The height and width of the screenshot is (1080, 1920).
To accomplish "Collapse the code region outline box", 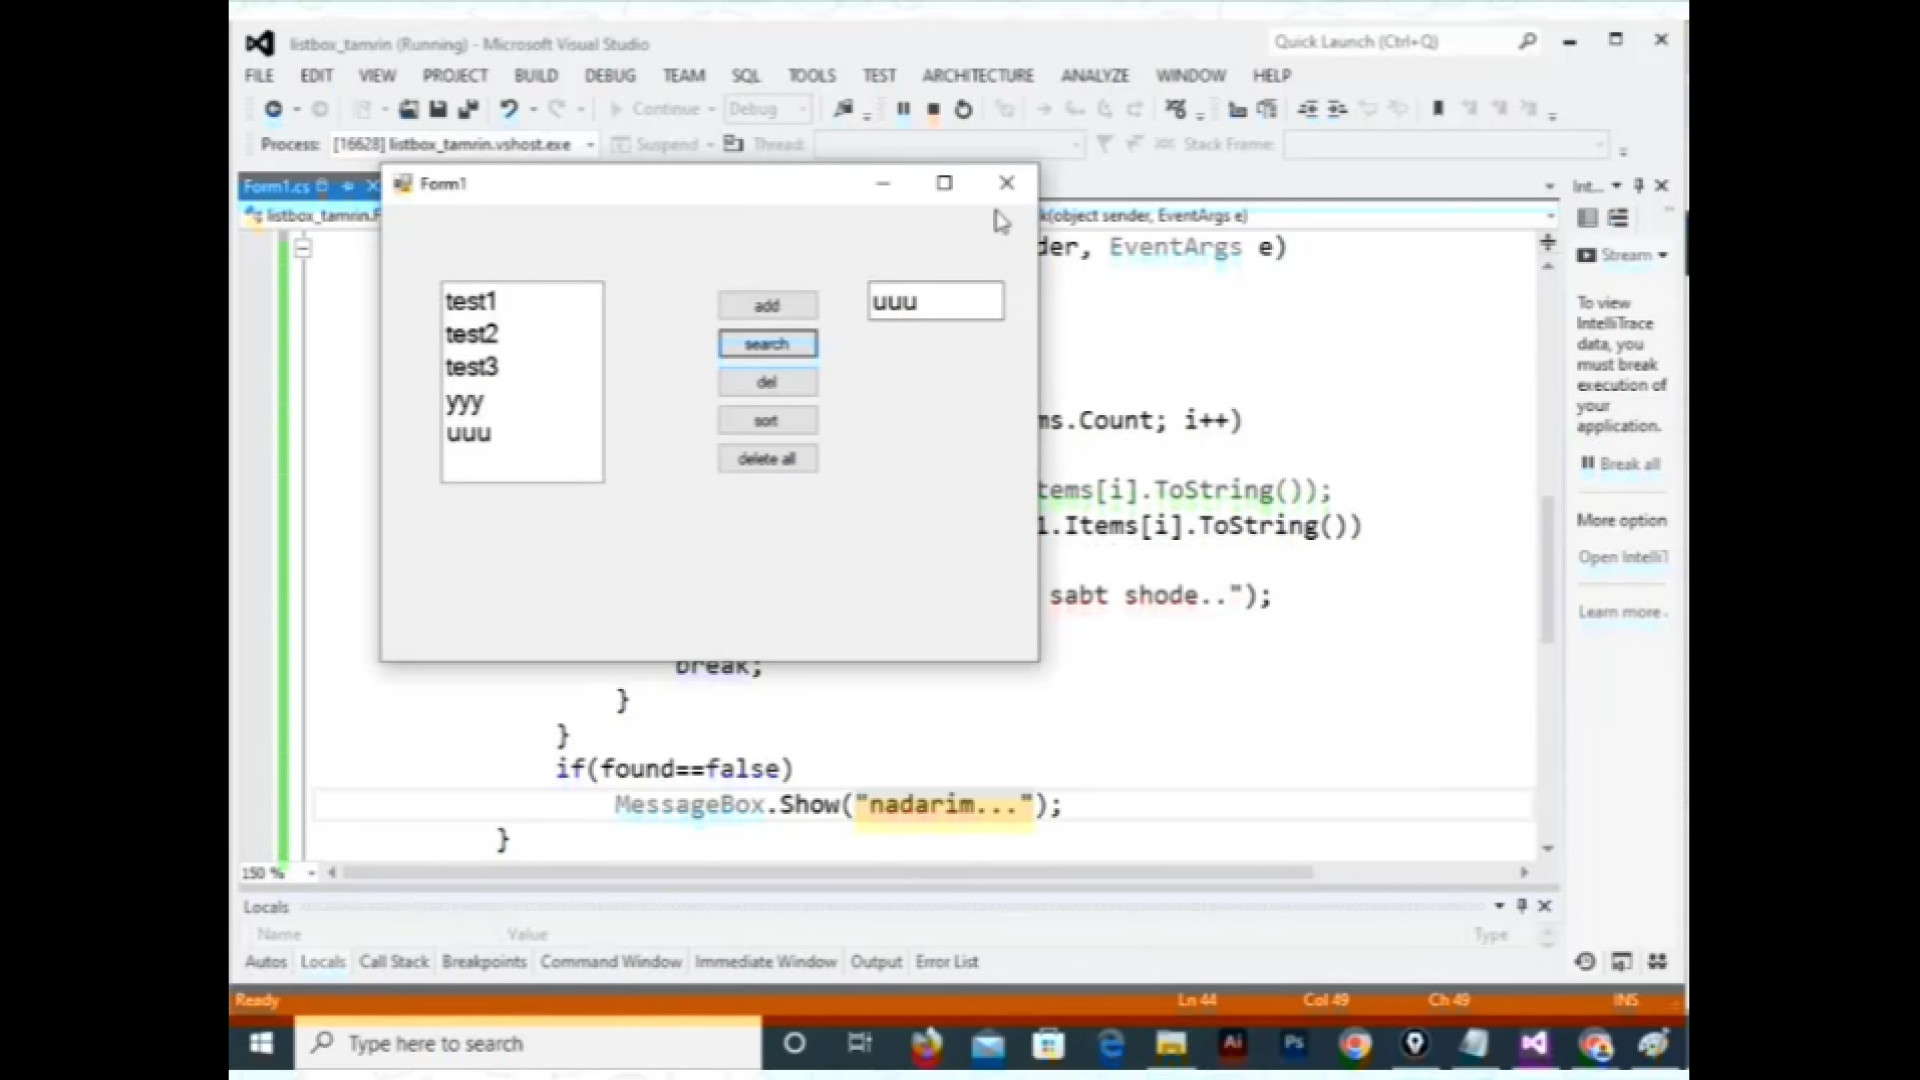I will [303, 248].
